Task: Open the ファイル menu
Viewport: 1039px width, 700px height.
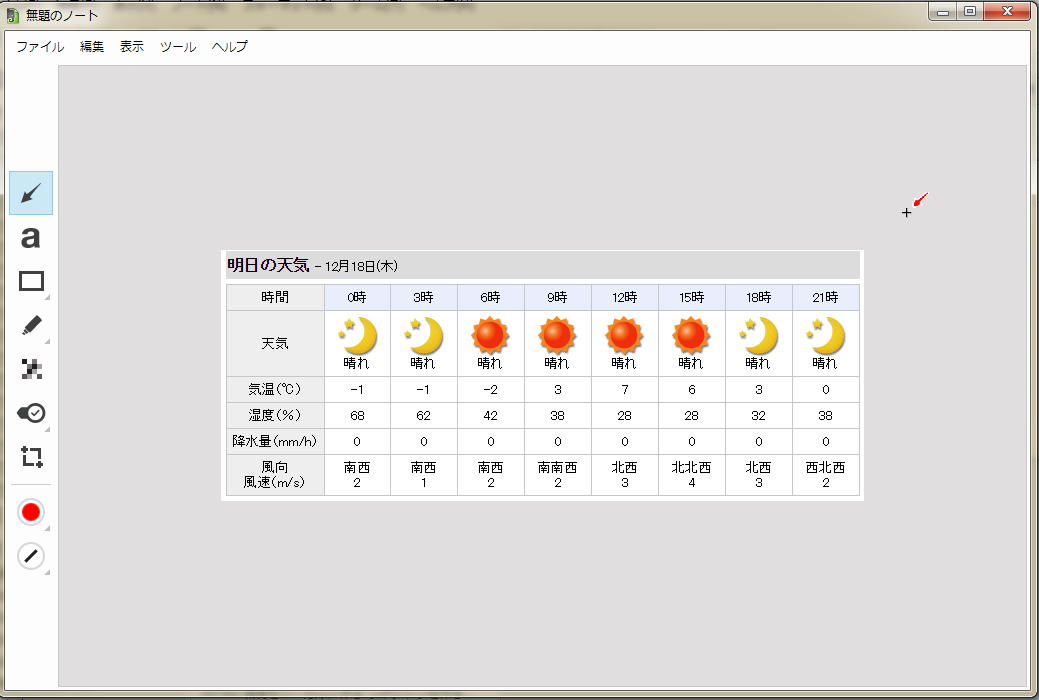Action: pos(39,46)
